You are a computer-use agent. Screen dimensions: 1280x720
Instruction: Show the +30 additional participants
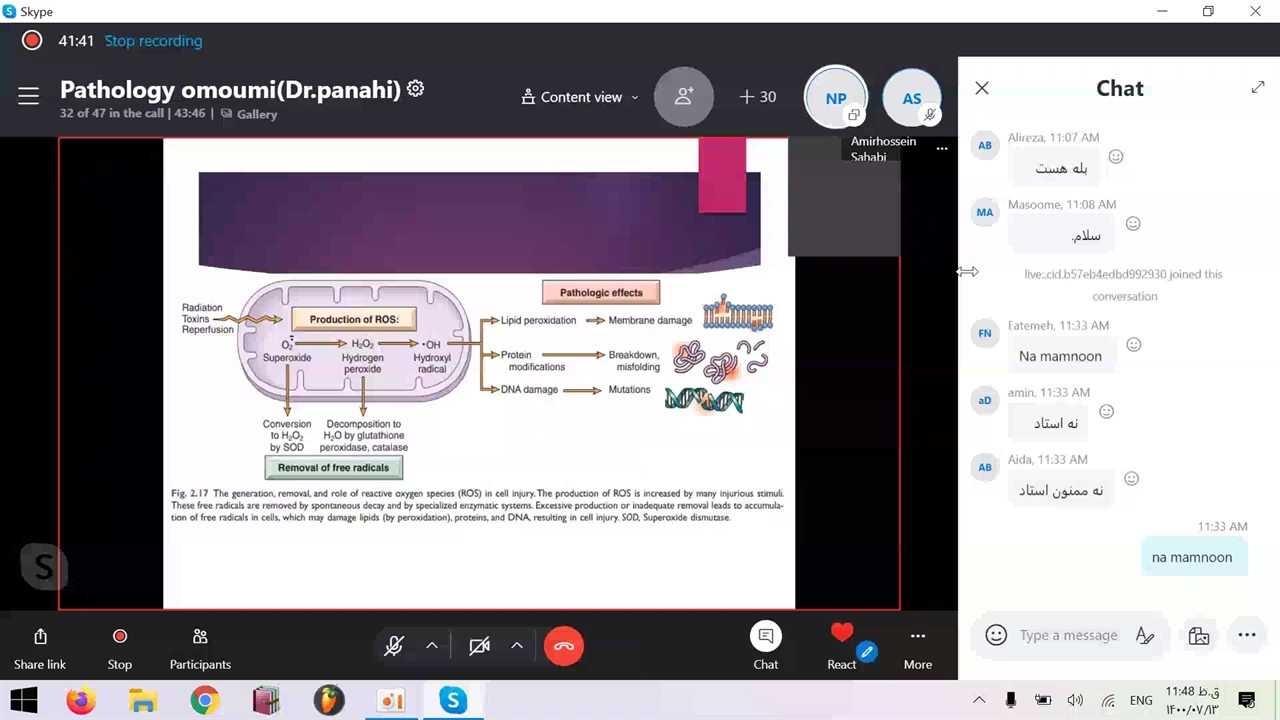point(758,97)
